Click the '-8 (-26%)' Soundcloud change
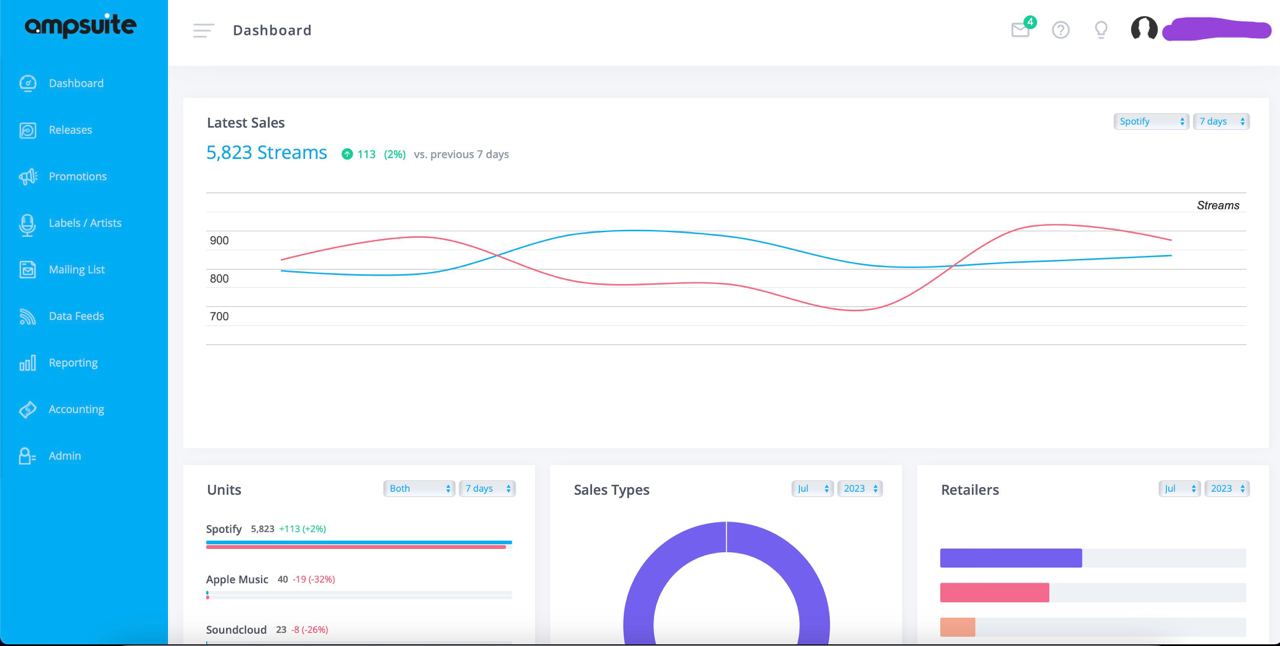The width and height of the screenshot is (1280, 646). coord(309,630)
